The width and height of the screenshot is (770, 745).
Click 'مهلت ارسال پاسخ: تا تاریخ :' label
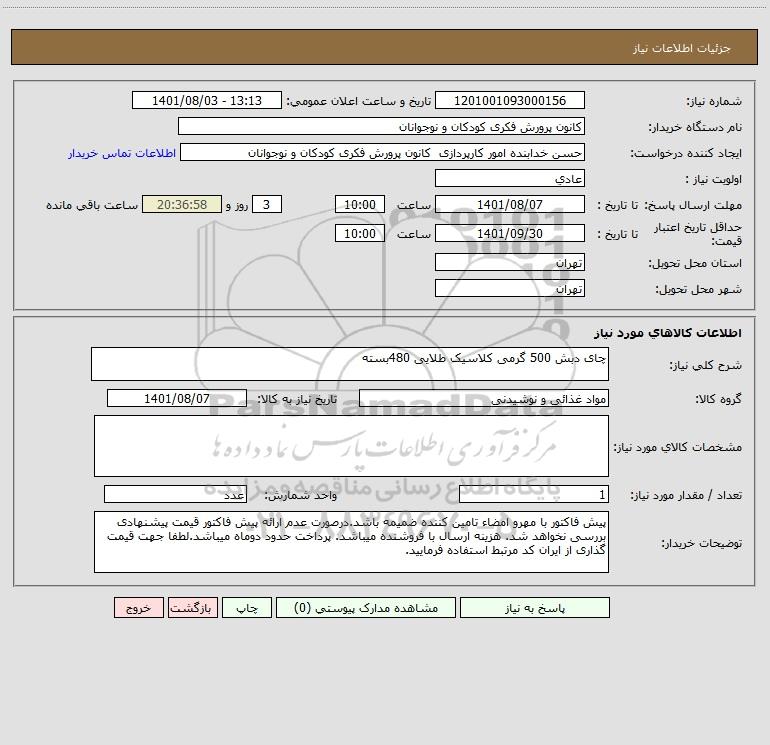coord(669,205)
